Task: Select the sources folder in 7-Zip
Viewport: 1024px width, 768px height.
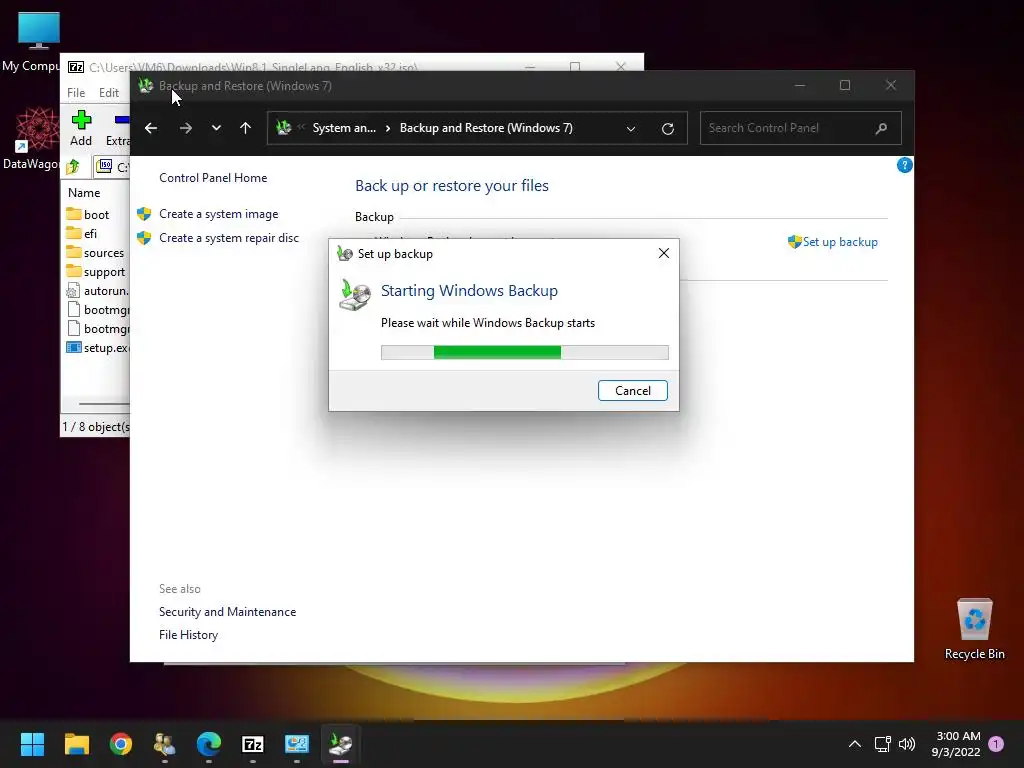Action: click(103, 253)
